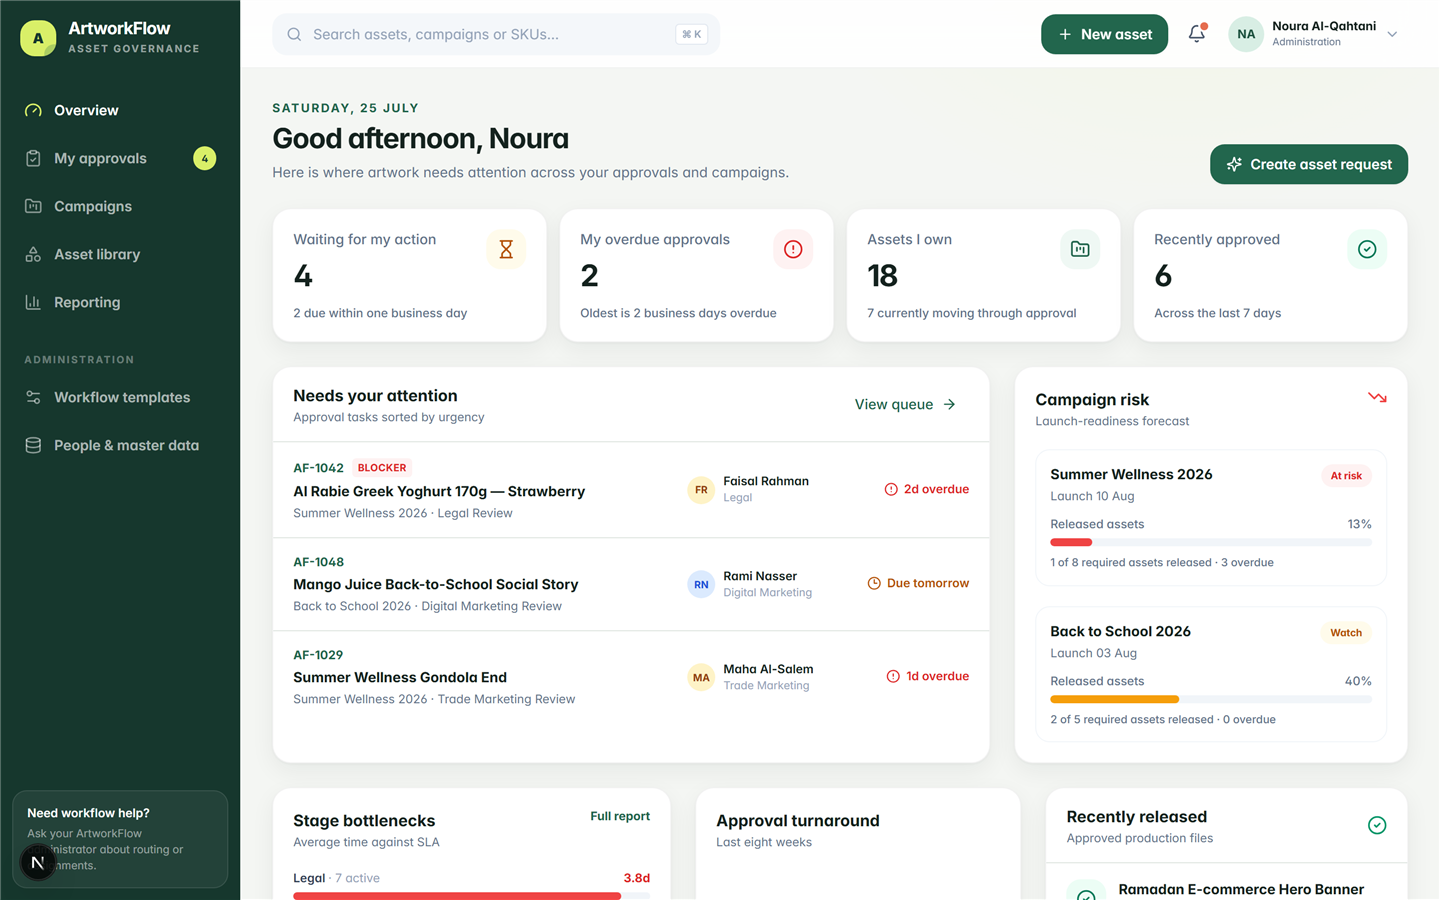Click the My approvals count badge

pos(205,158)
